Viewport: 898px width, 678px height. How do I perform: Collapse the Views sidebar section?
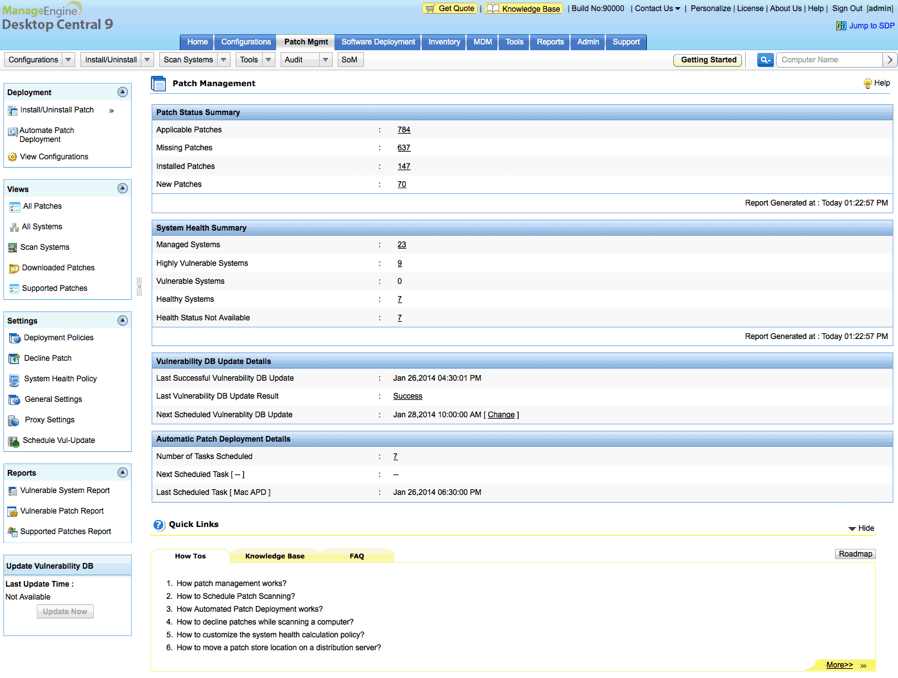123,188
